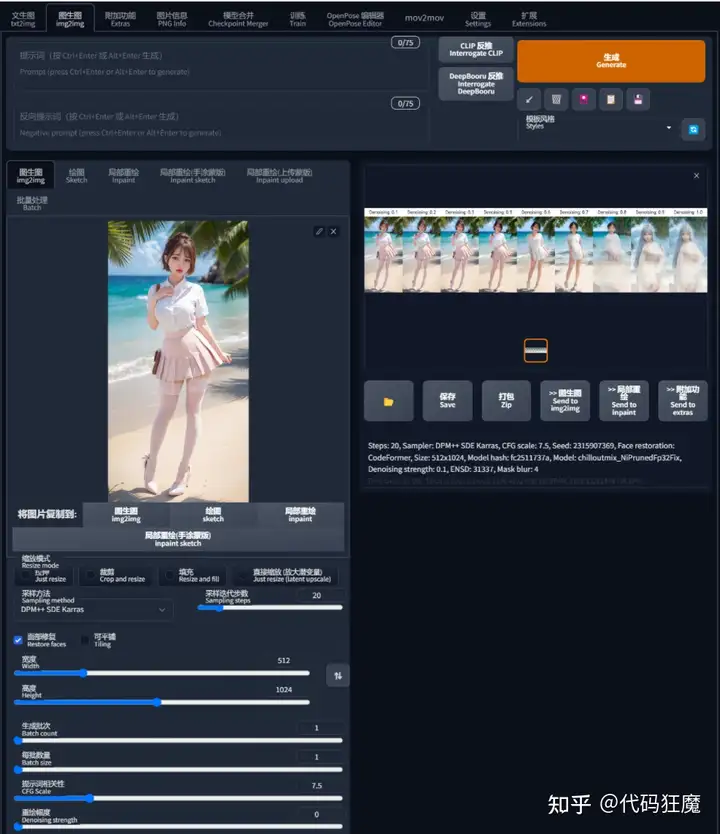
Task: Click Interrogate DeepBooru button
Action: tap(476, 84)
